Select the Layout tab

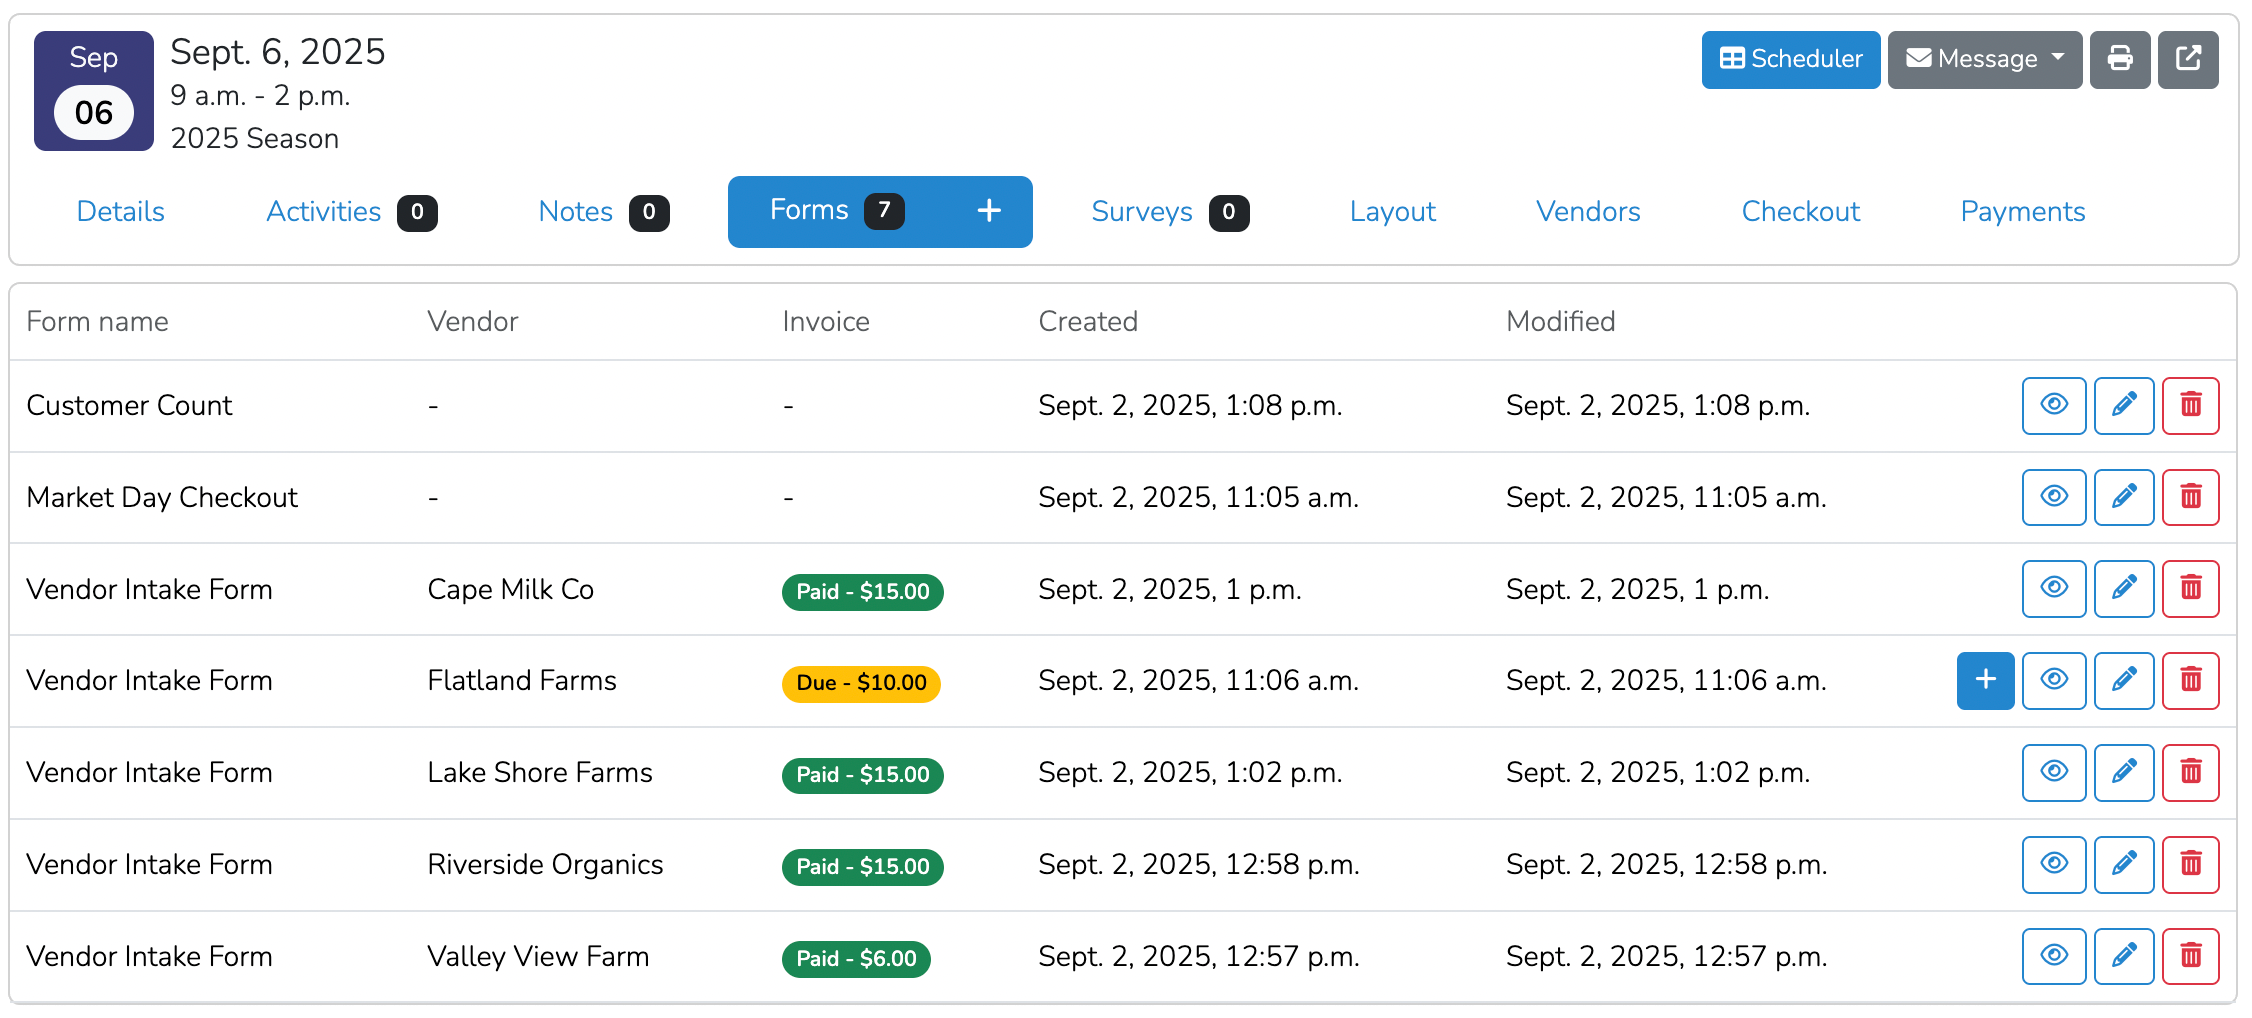[1392, 211]
